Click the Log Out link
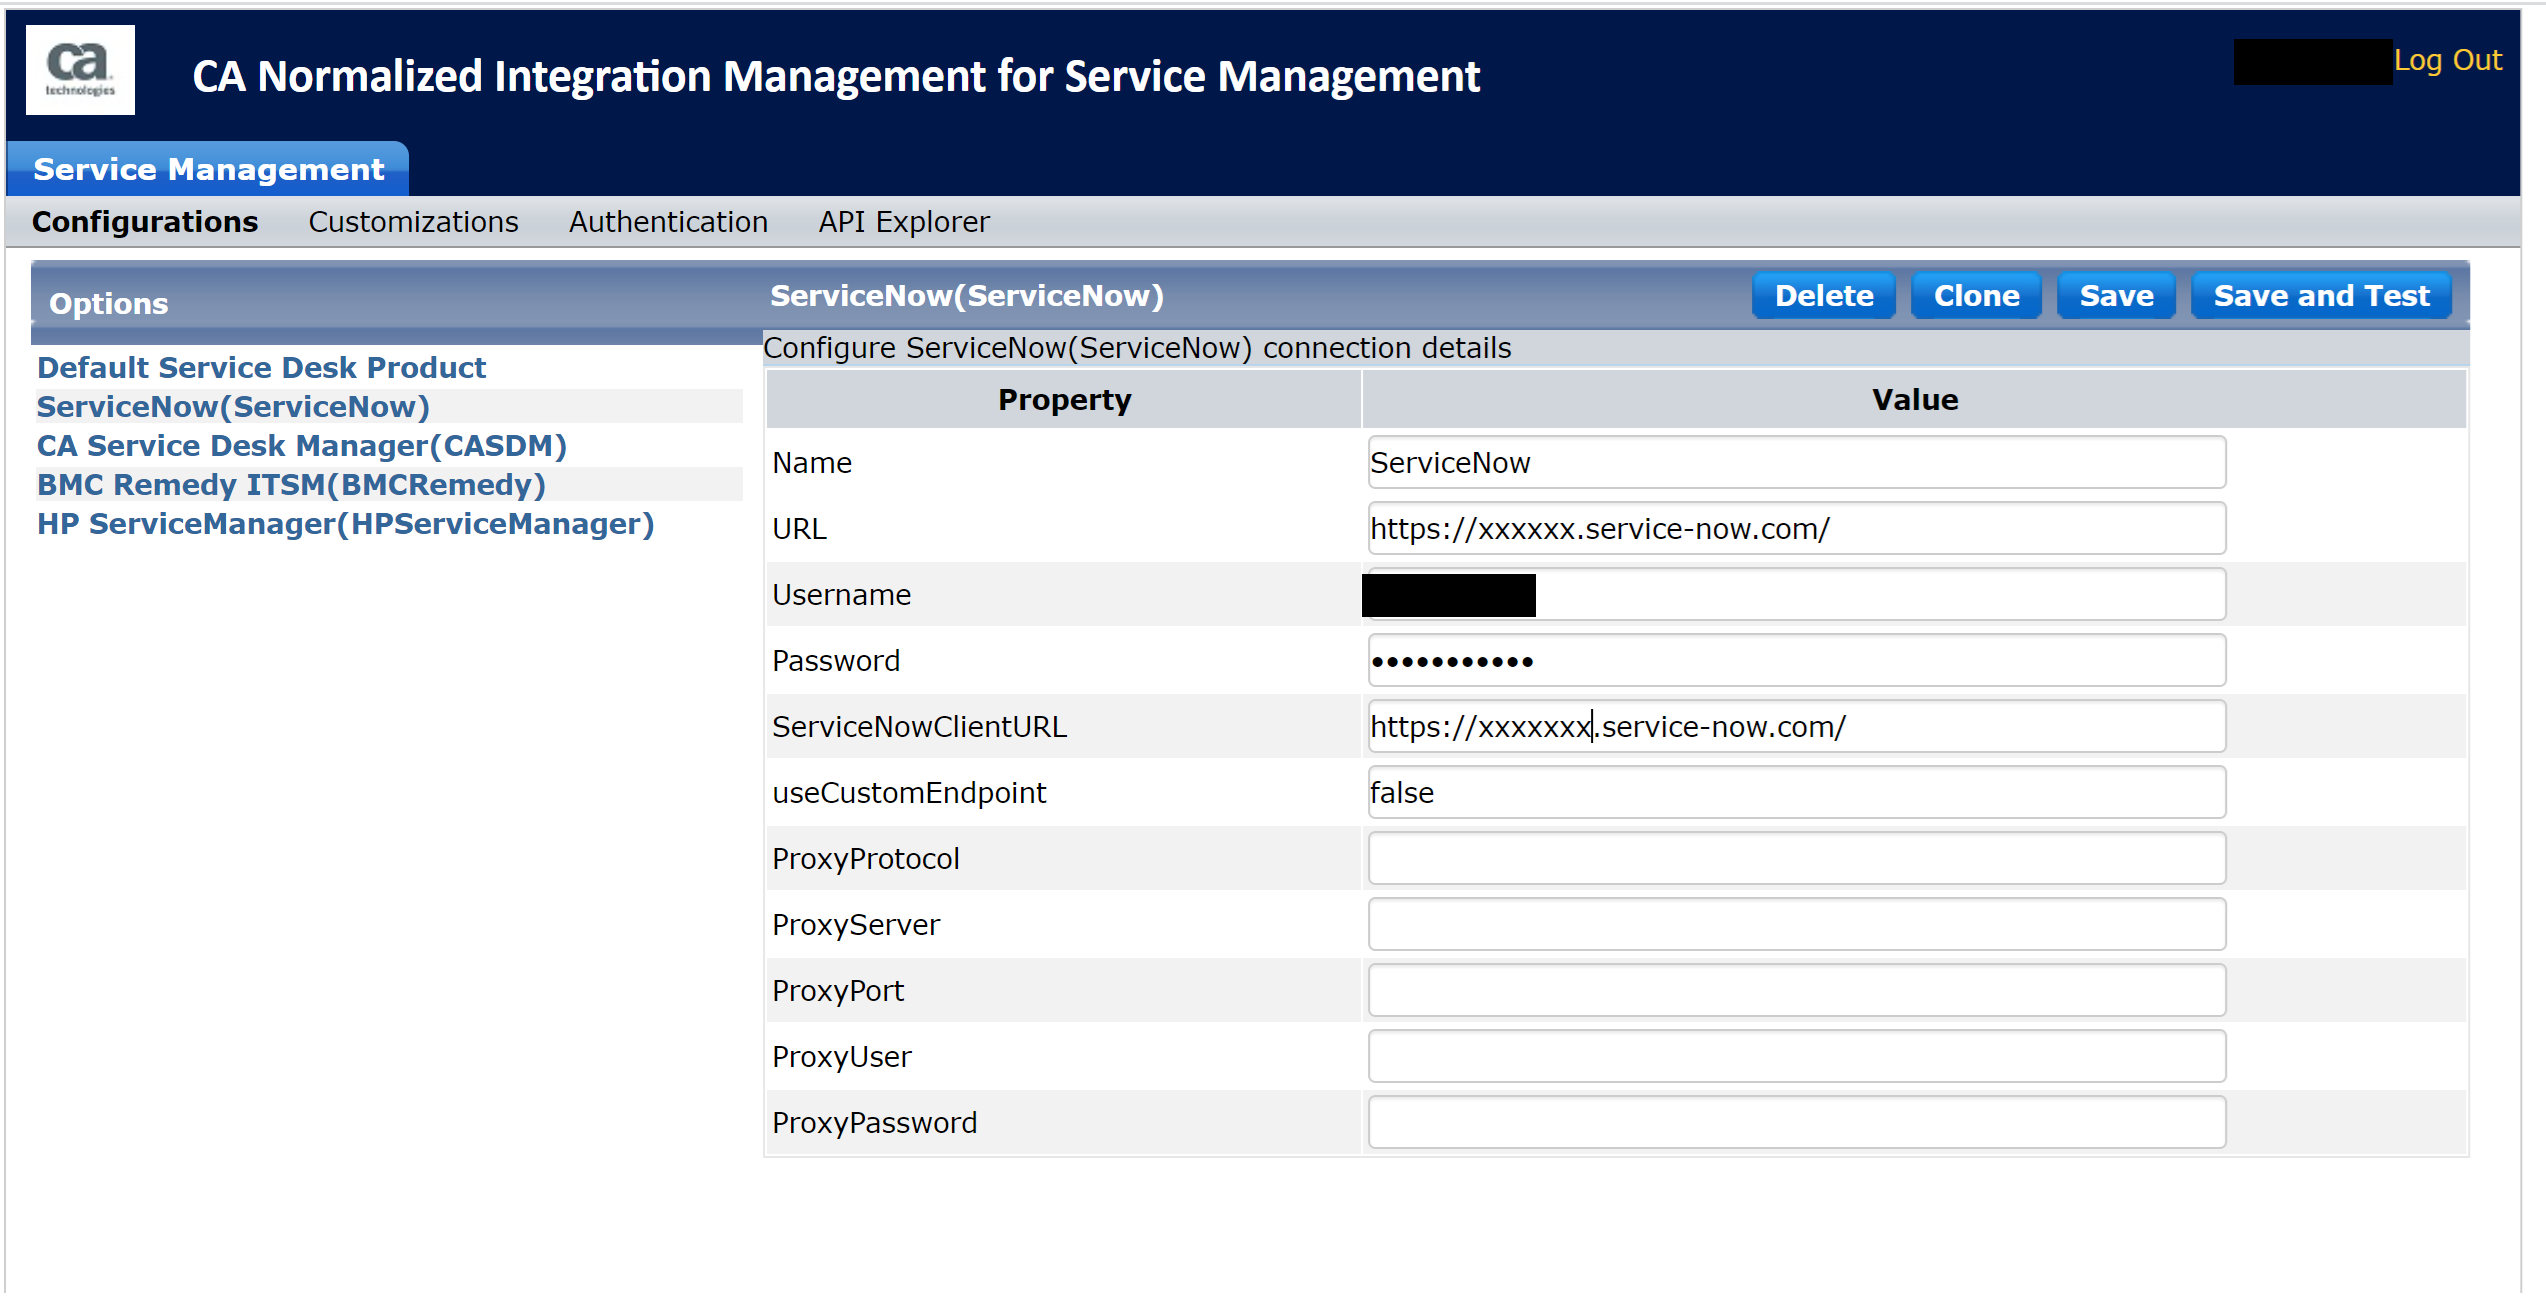2546x1296 pixels. [x=2446, y=60]
